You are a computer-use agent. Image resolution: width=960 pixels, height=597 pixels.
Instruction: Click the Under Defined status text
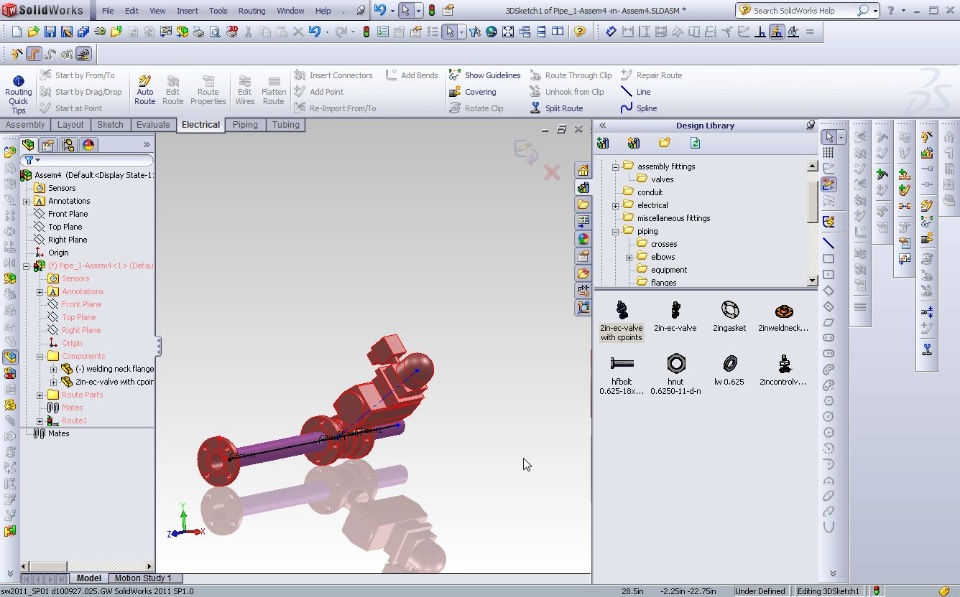point(760,591)
